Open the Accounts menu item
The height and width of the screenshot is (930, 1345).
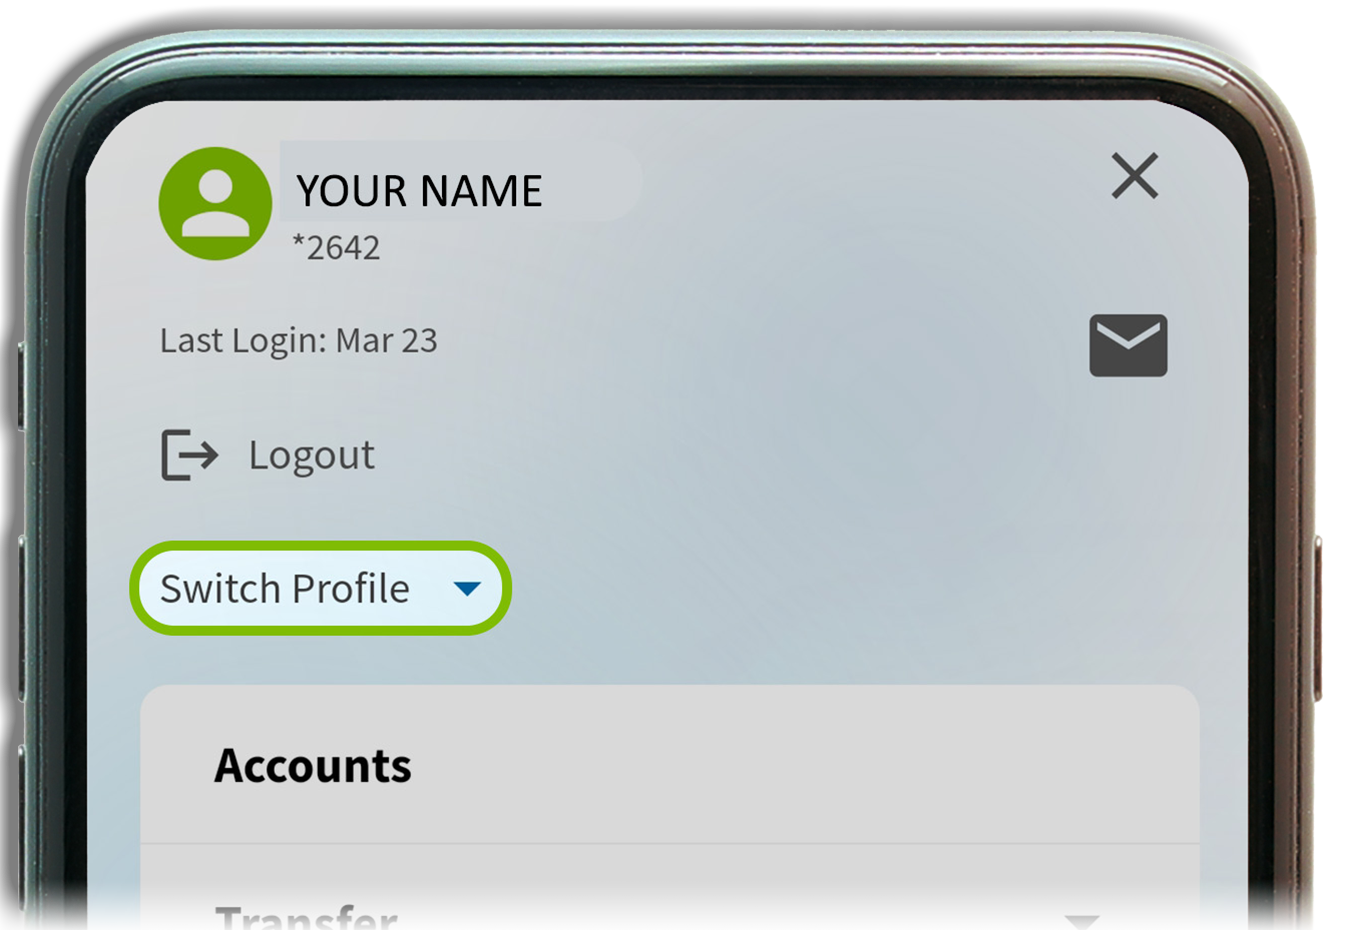pyautogui.click(x=669, y=765)
